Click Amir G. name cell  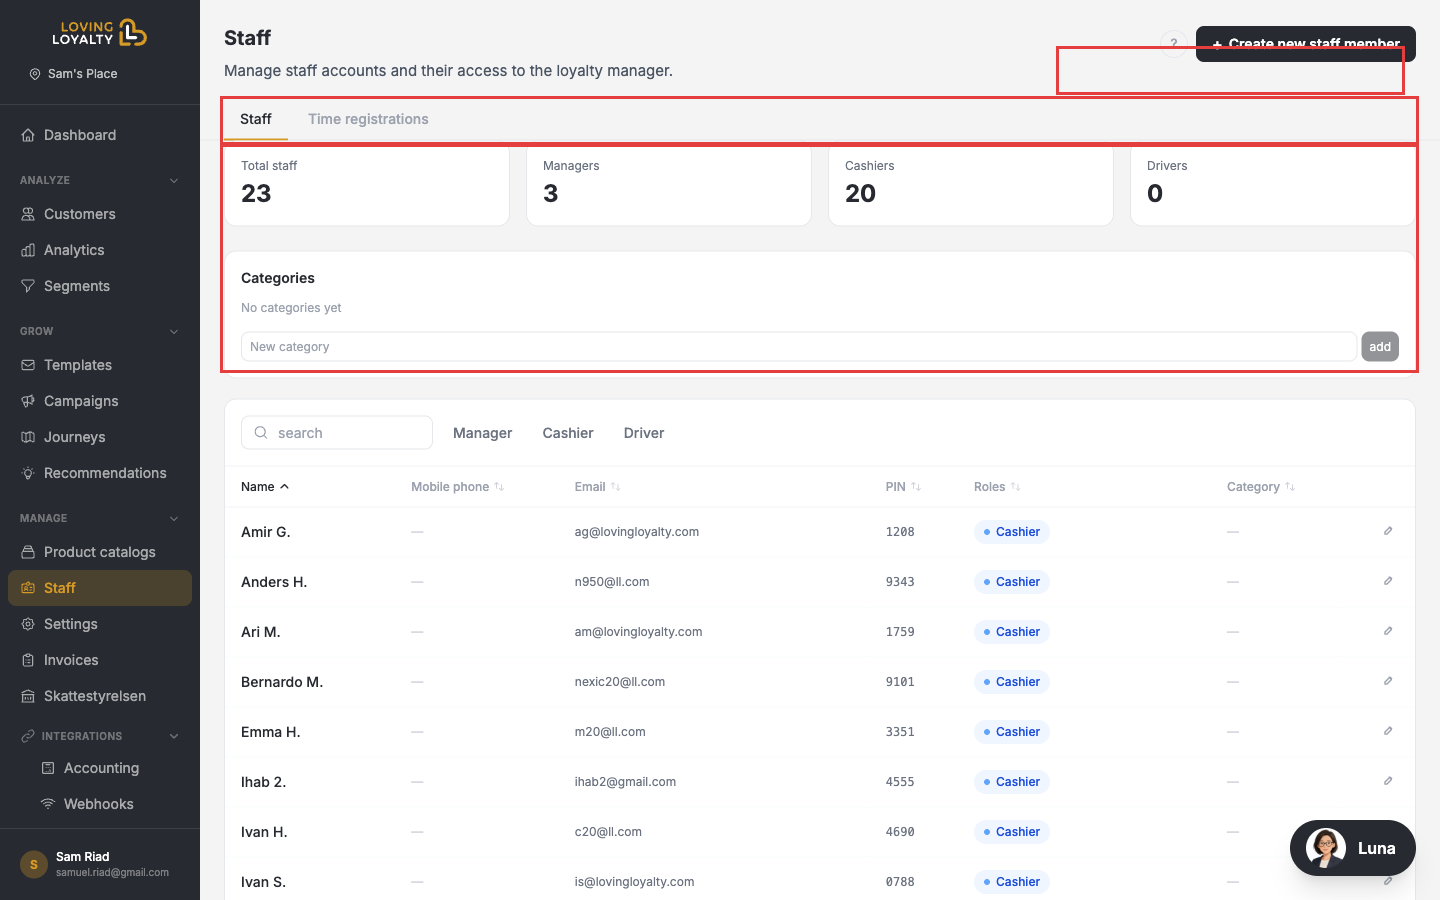click(x=266, y=532)
